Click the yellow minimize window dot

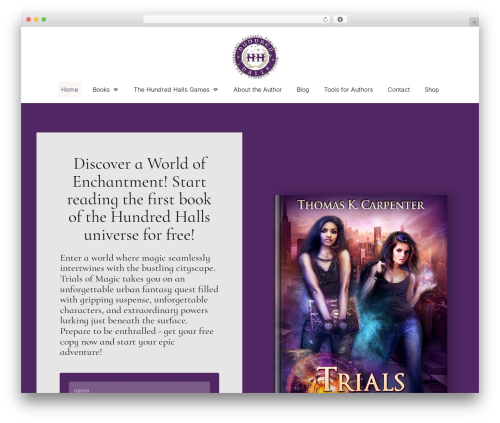tap(36, 20)
